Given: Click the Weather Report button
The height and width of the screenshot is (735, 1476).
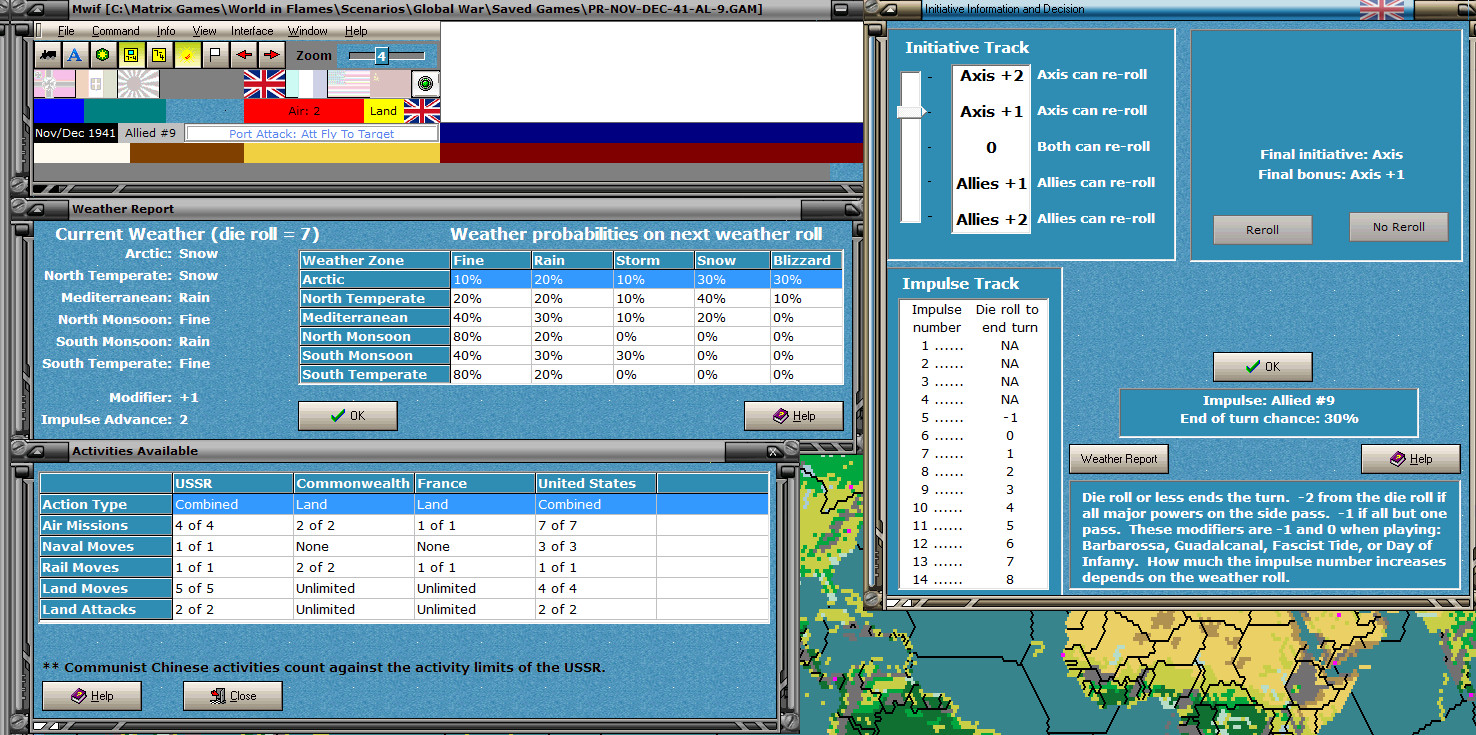Looking at the screenshot, I should coord(1118,459).
